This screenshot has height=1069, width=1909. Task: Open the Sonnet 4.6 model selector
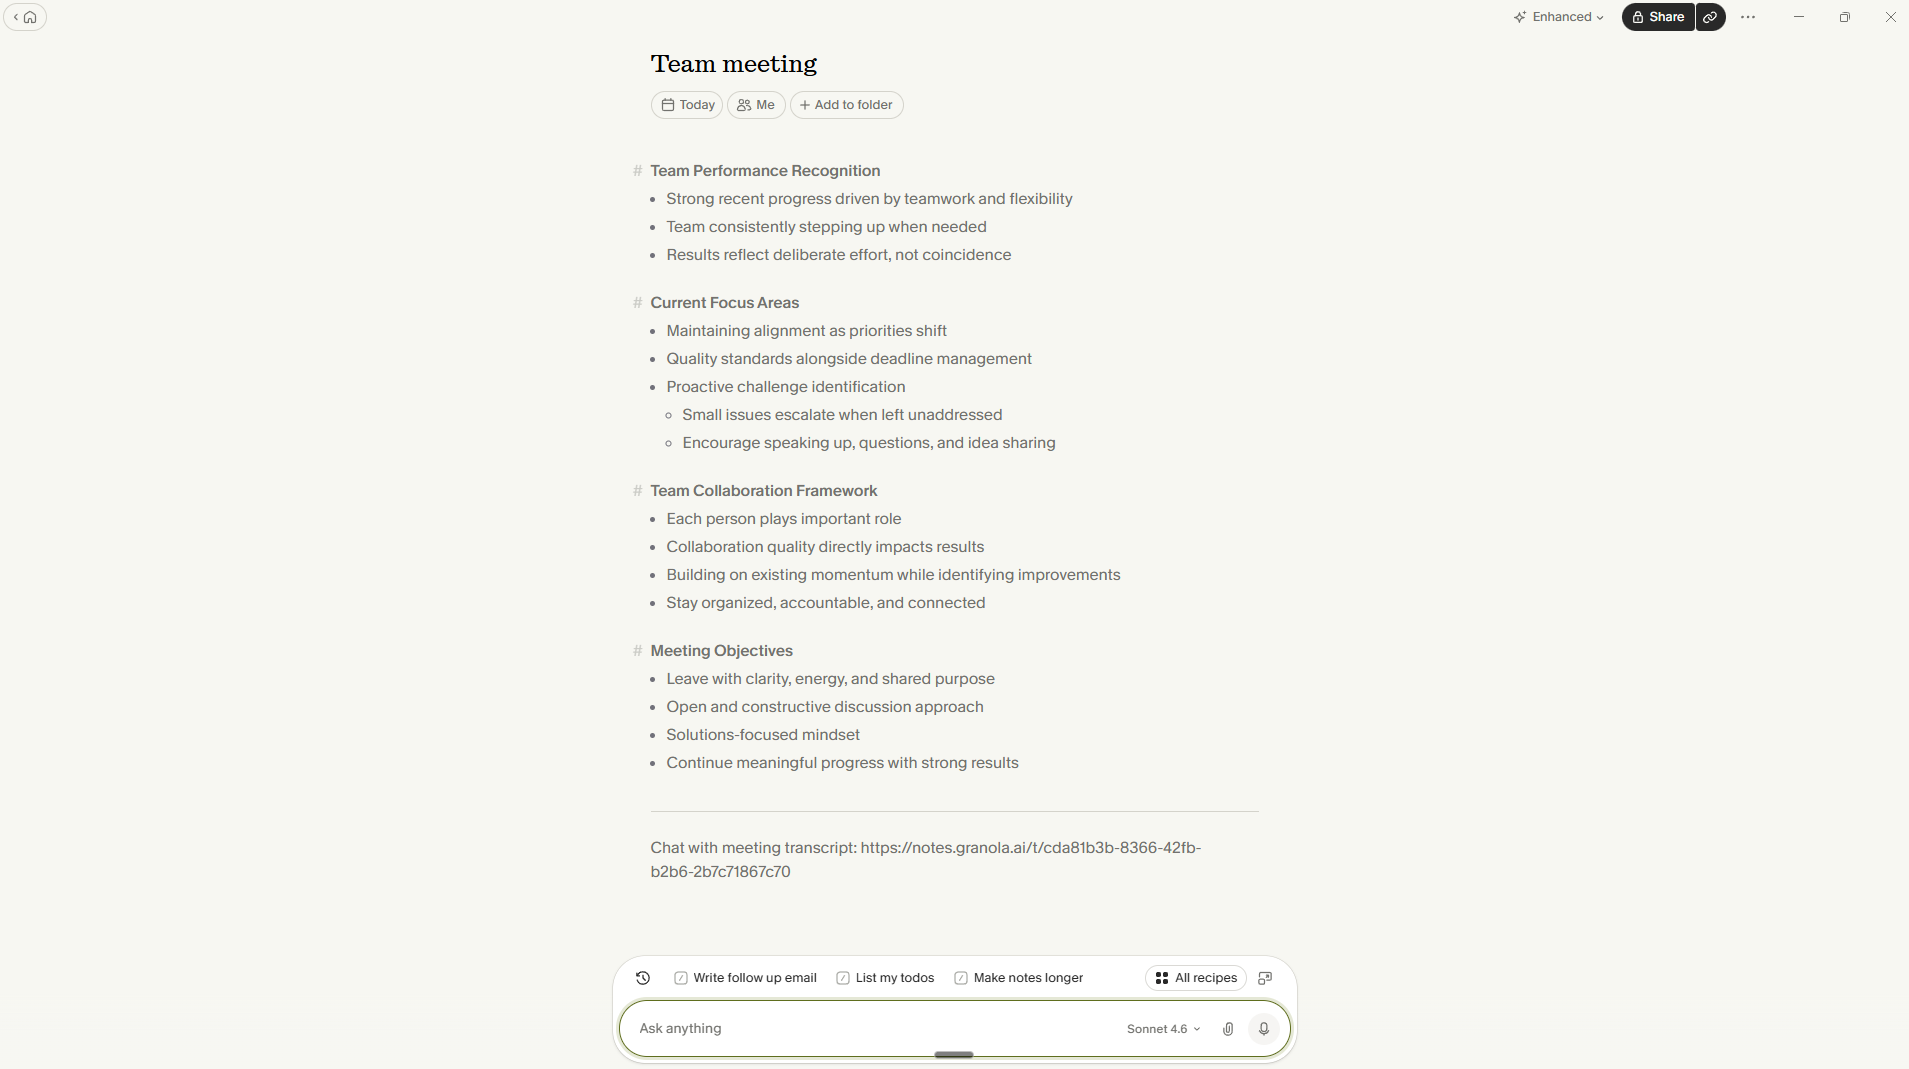click(x=1161, y=1028)
